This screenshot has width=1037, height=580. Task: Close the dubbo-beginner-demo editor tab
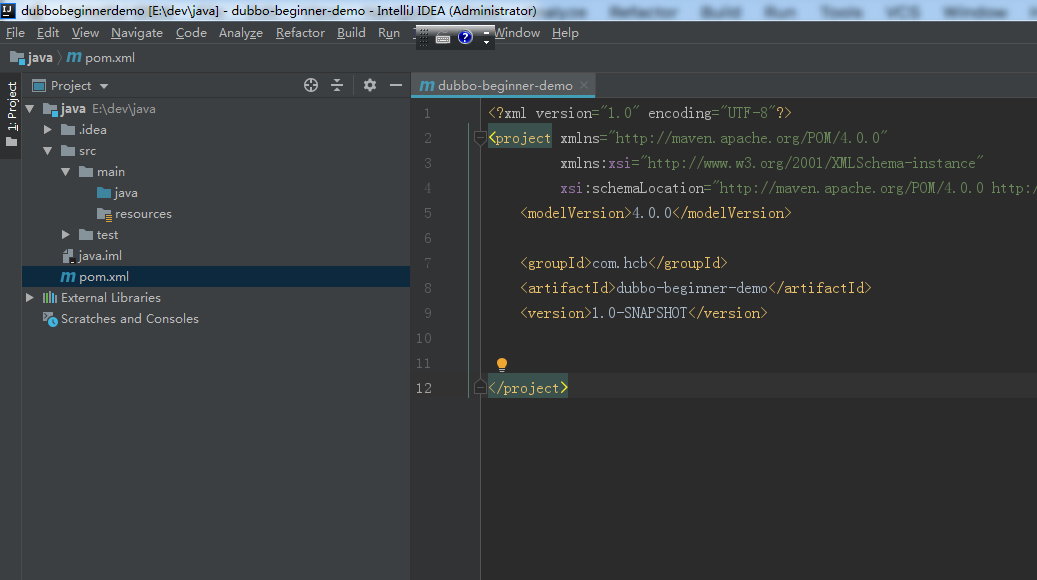tap(584, 85)
